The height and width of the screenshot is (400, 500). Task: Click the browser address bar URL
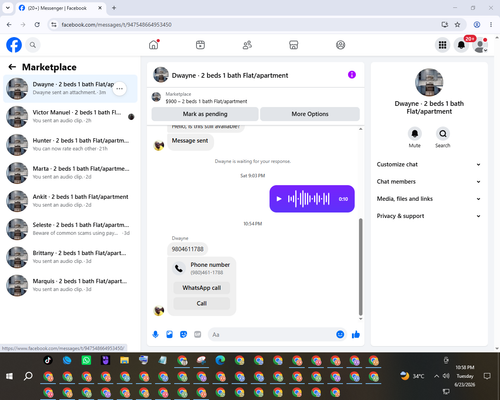(117, 25)
